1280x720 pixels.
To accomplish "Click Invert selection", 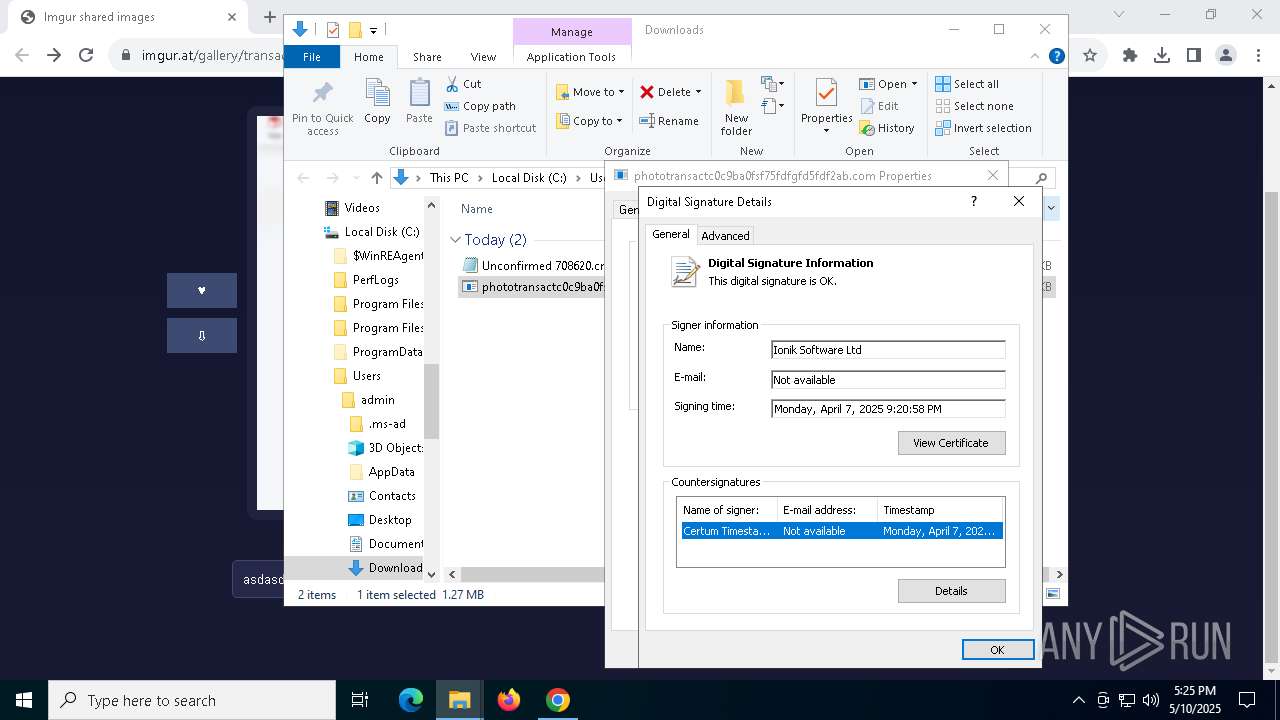I will click(983, 128).
